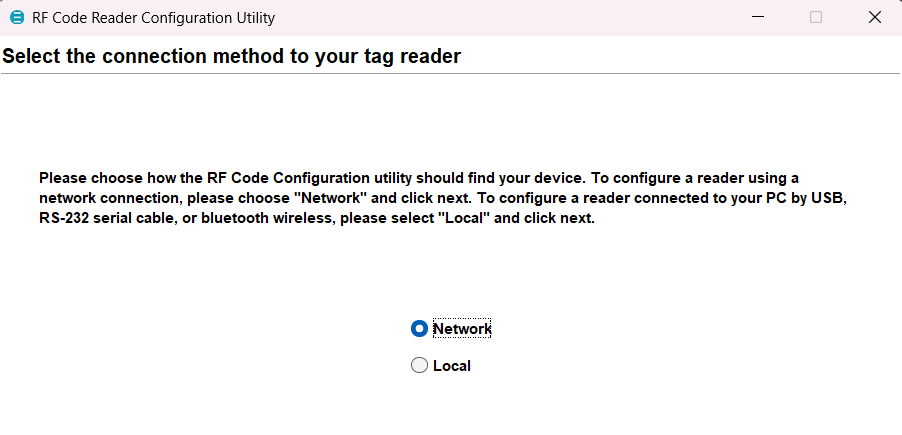The image size is (902, 435).
Task: Click the horizontal divider line below the heading
Action: click(450, 74)
